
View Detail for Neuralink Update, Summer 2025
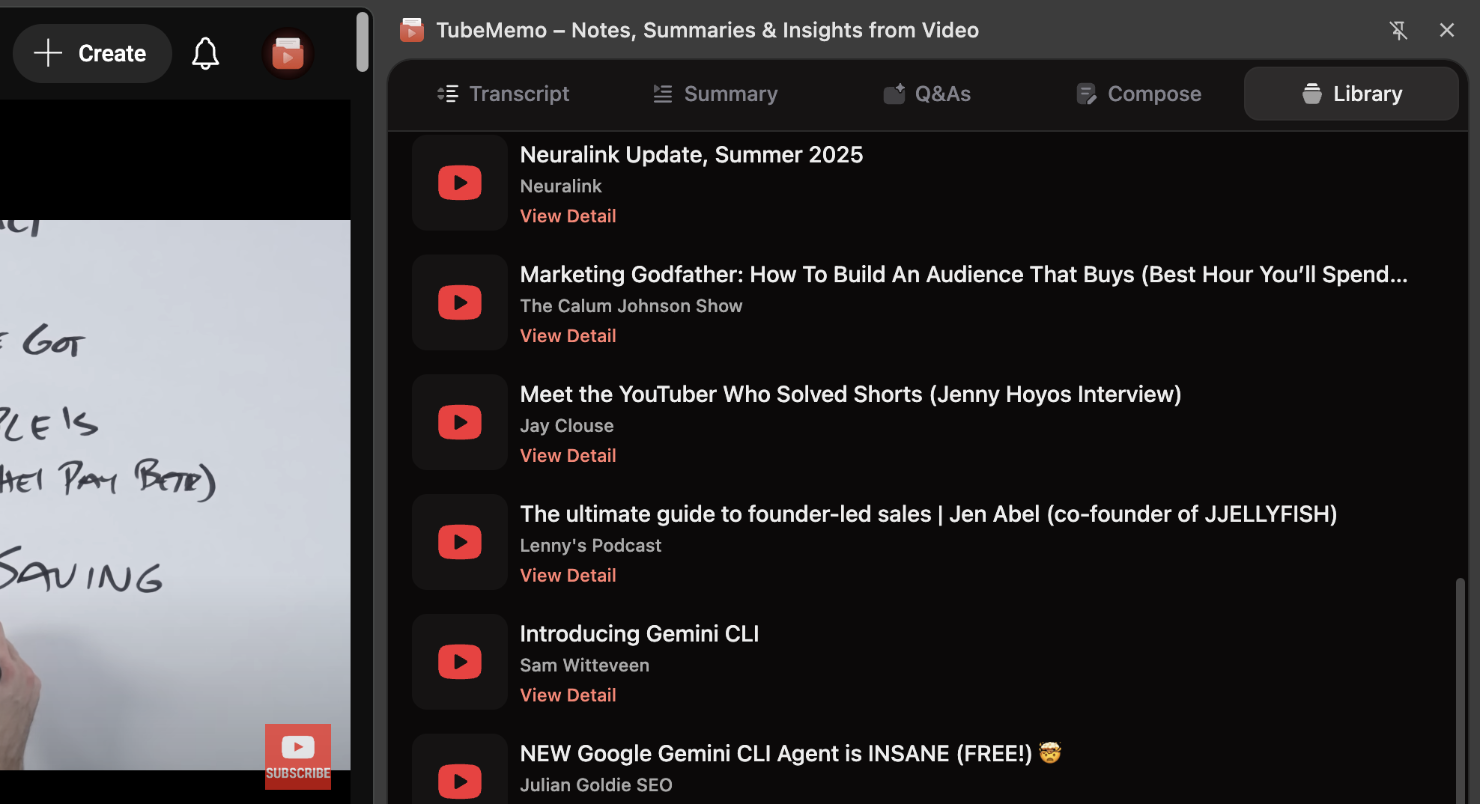tap(568, 216)
